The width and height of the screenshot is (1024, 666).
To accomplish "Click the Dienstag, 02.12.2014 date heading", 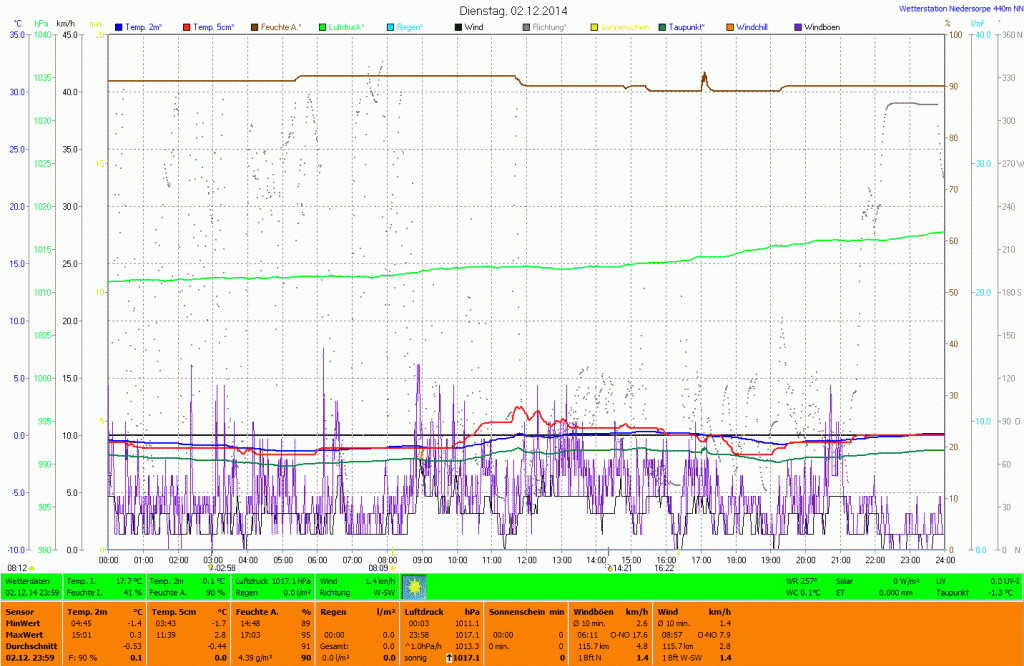I will click(x=511, y=10).
